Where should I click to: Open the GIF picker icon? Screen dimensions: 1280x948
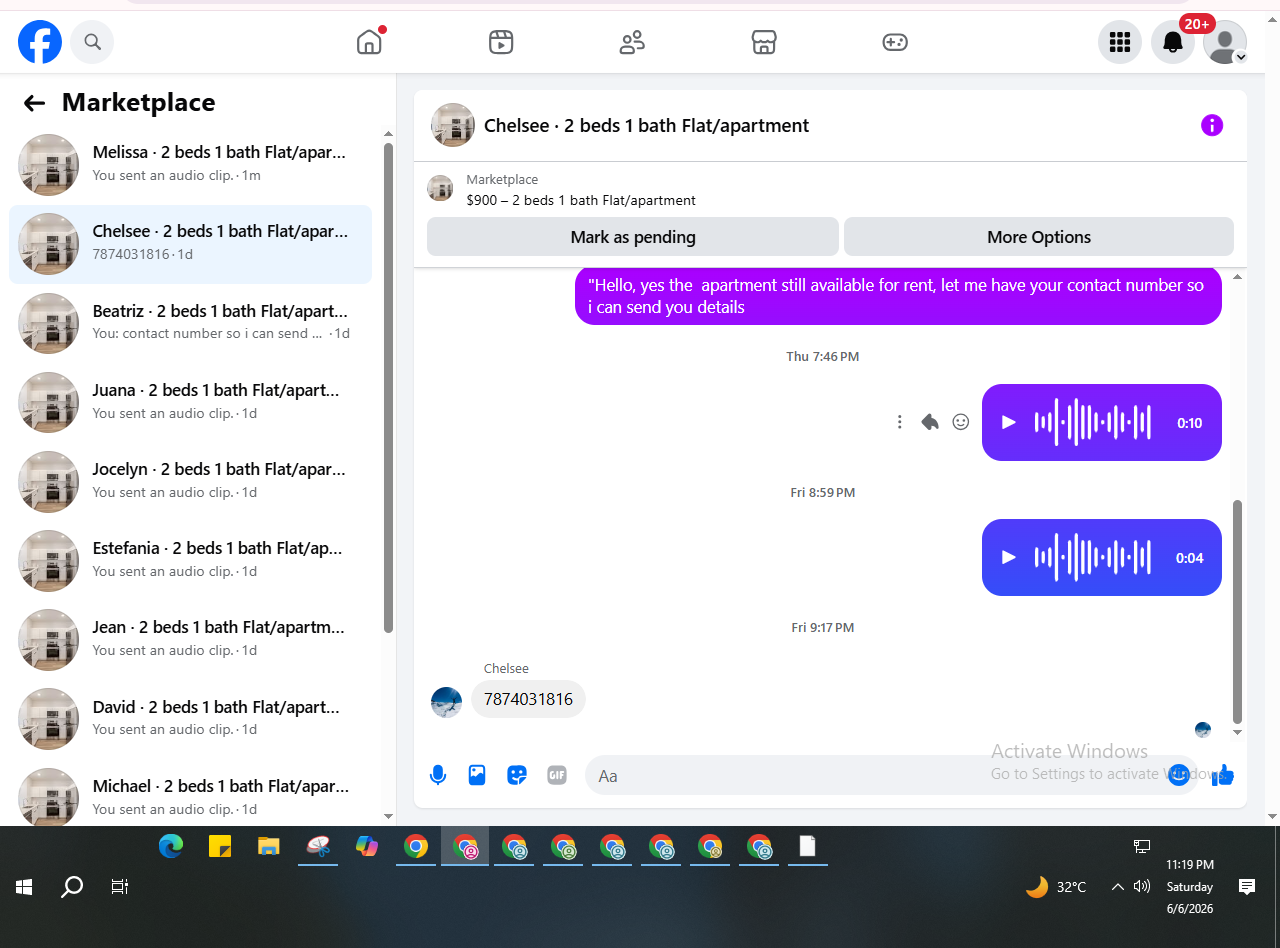(x=557, y=775)
